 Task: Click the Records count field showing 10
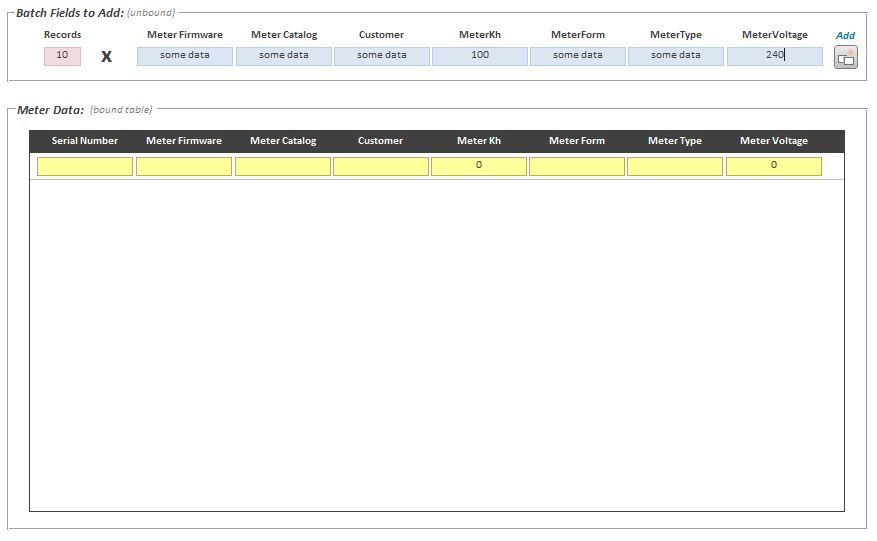pos(63,56)
